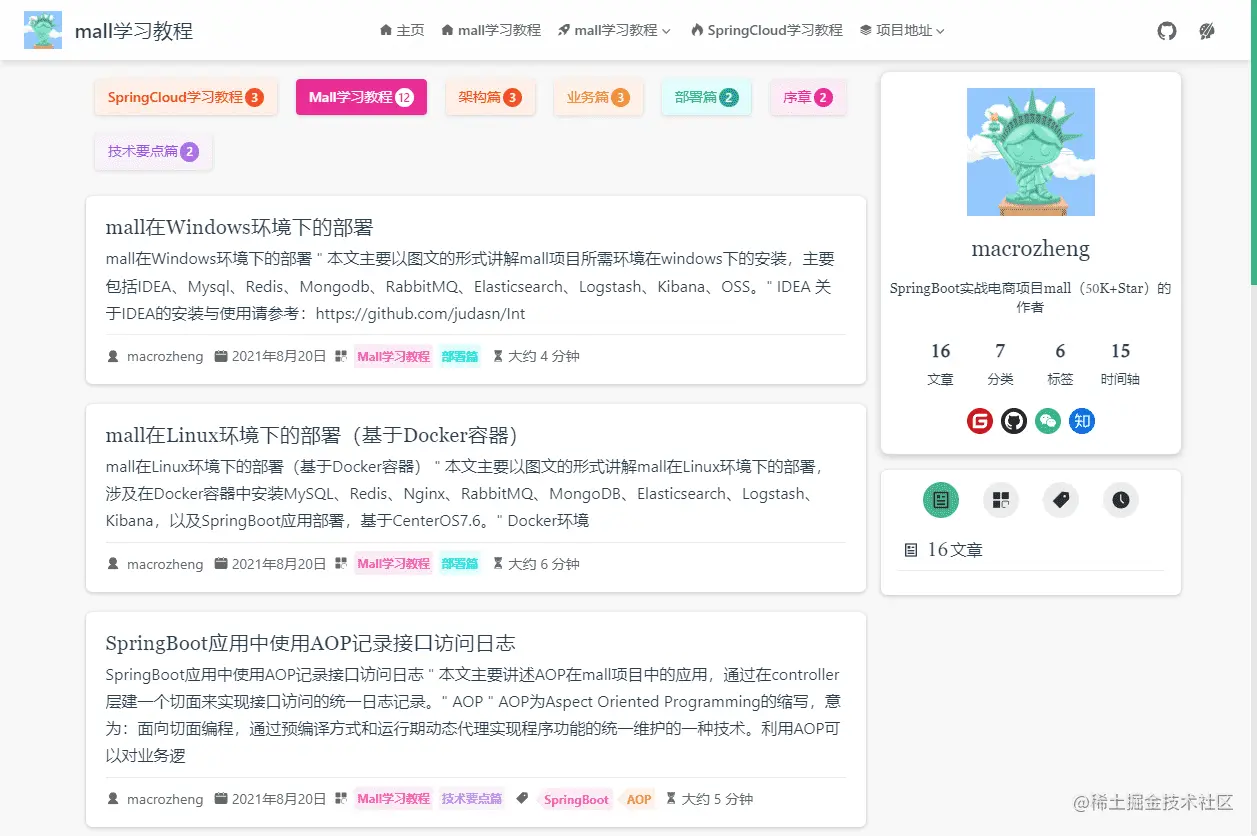The height and width of the screenshot is (836, 1257).
Task: Select the articles icon tab in sidebar
Action: (x=941, y=500)
